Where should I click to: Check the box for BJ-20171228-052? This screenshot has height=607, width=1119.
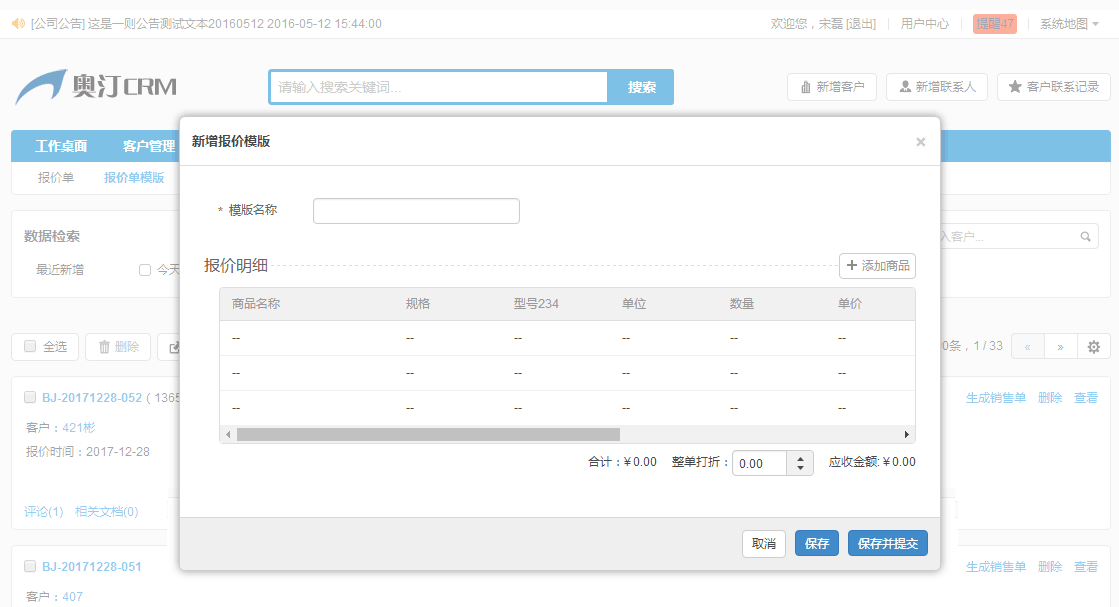(x=30, y=397)
